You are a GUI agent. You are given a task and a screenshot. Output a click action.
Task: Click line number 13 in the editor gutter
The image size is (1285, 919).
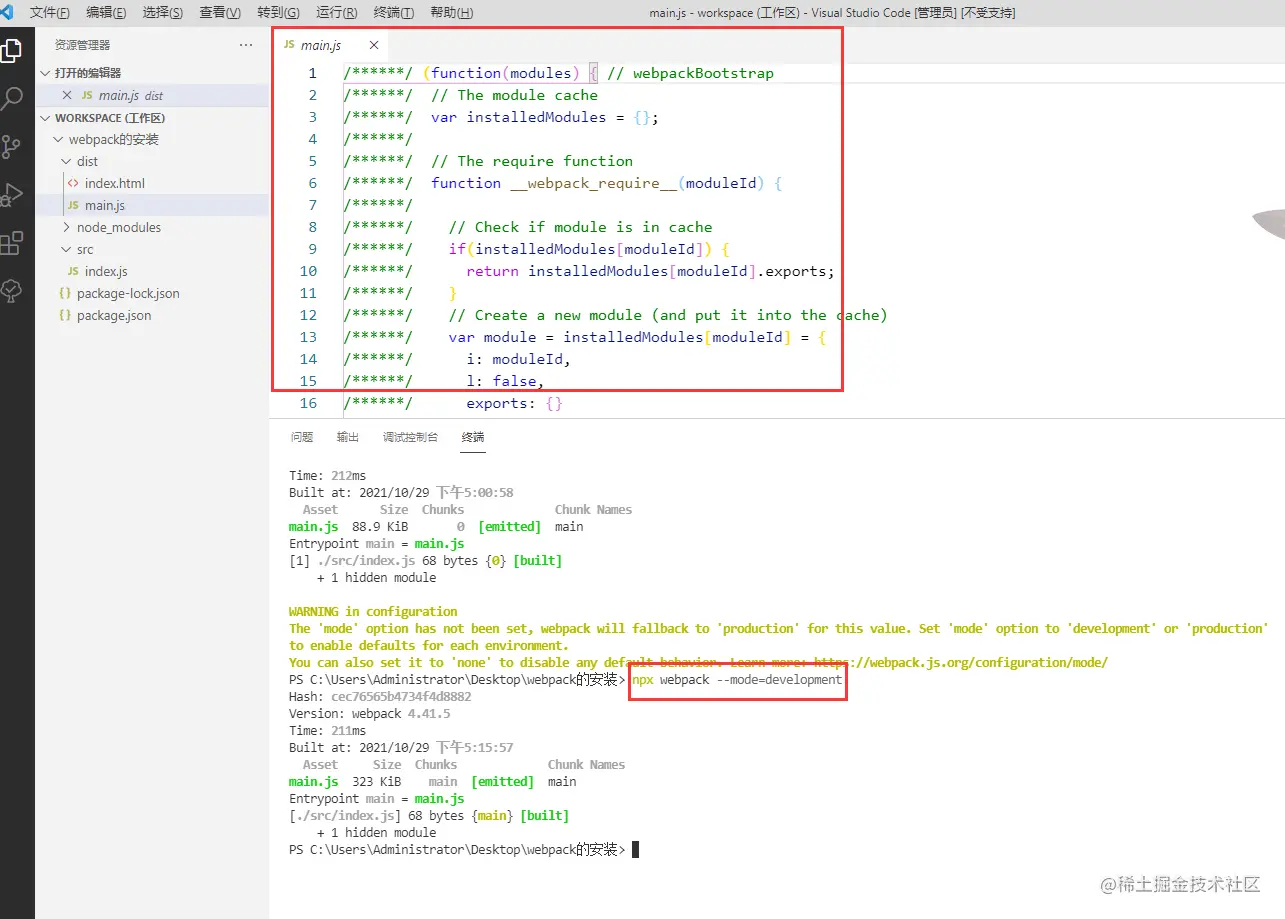click(308, 337)
